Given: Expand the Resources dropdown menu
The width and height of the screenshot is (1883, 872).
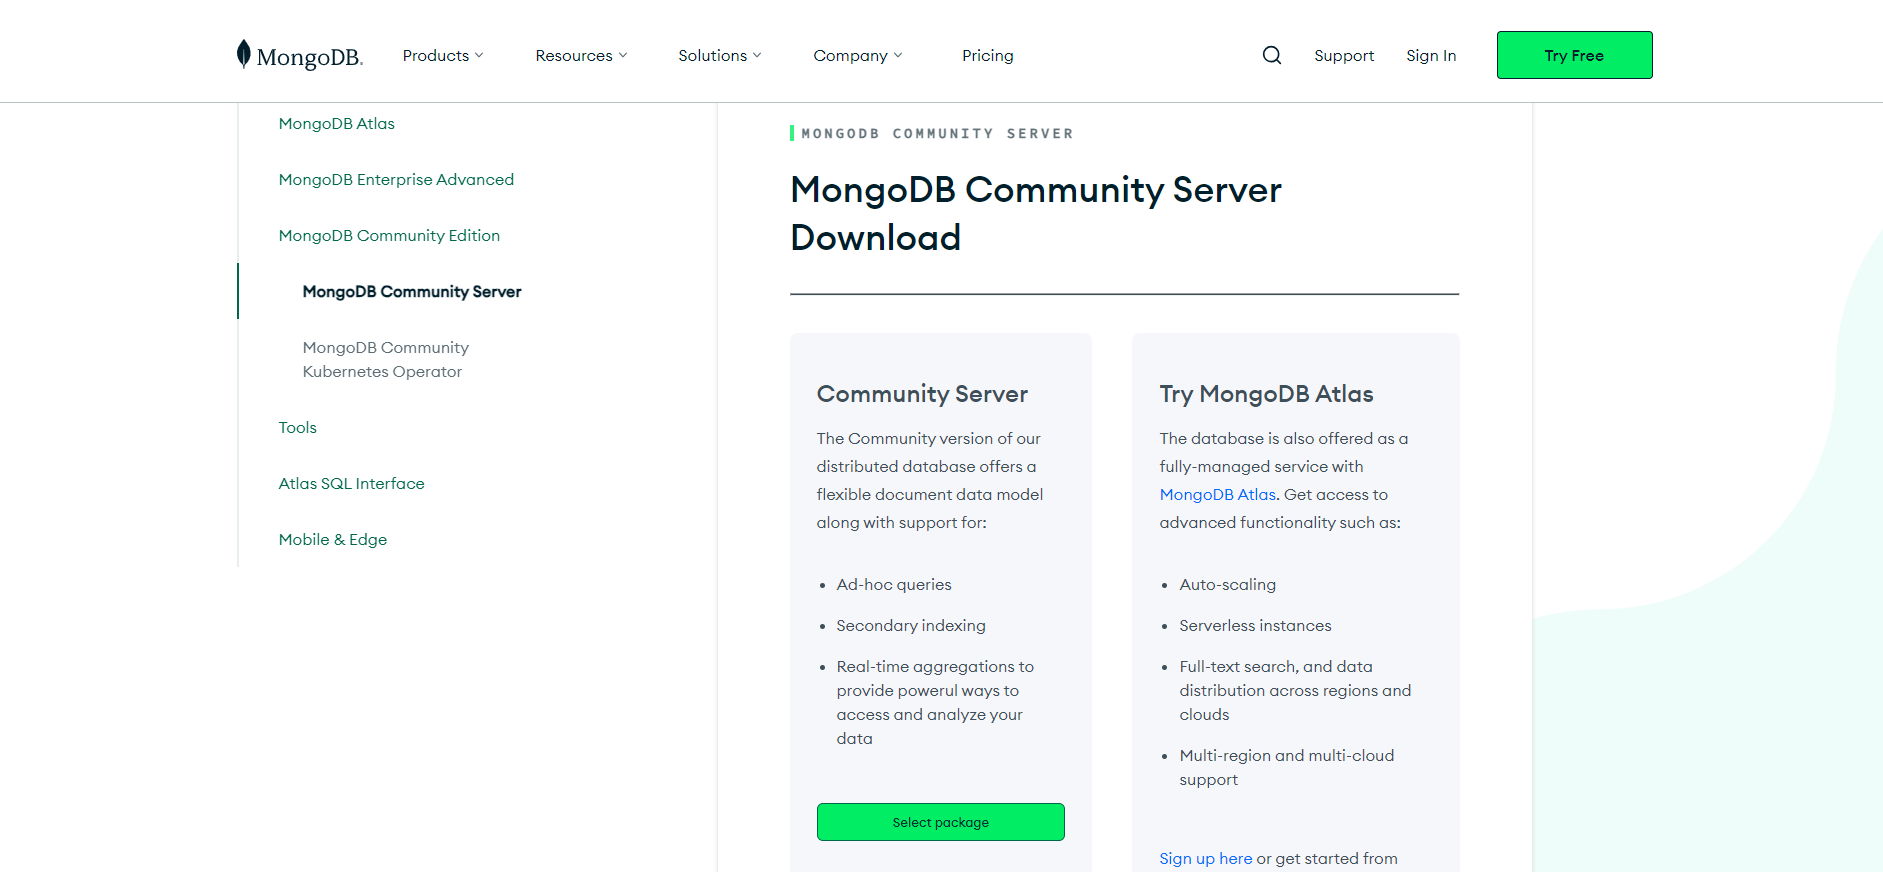Looking at the screenshot, I should click(581, 56).
